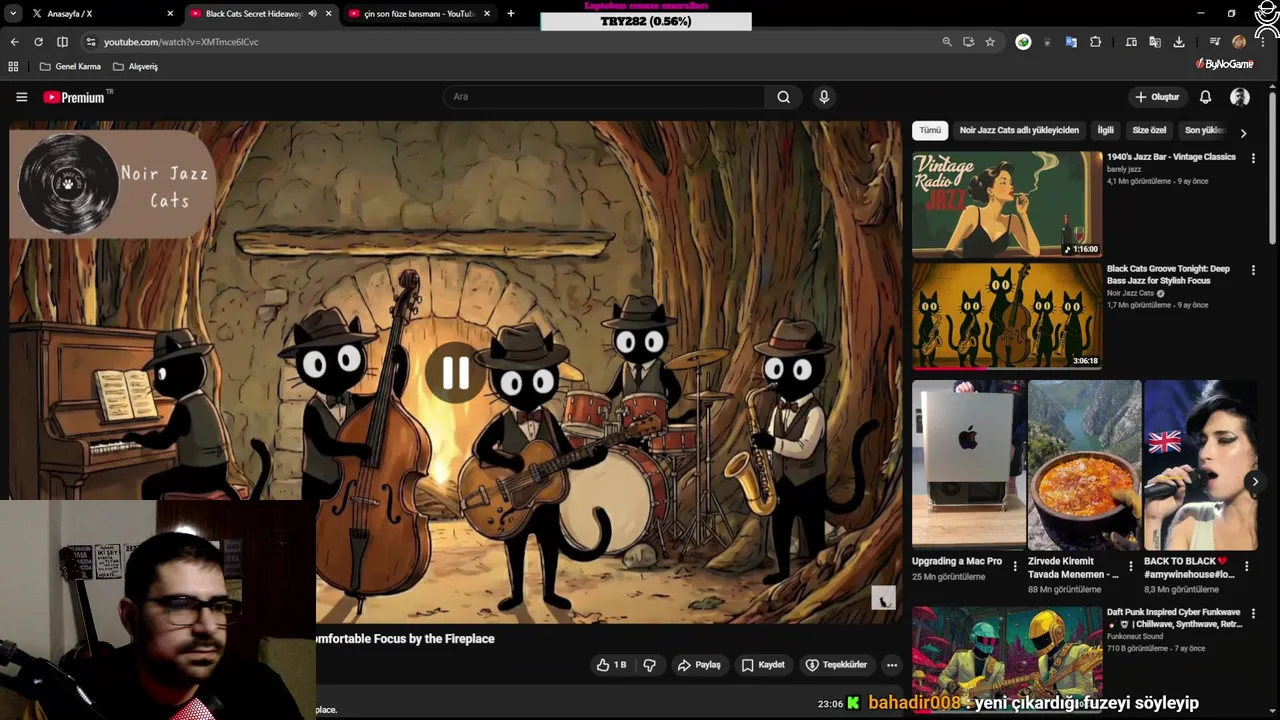Open the Chrome profile avatar
1280x720 pixels.
pos(1239,42)
